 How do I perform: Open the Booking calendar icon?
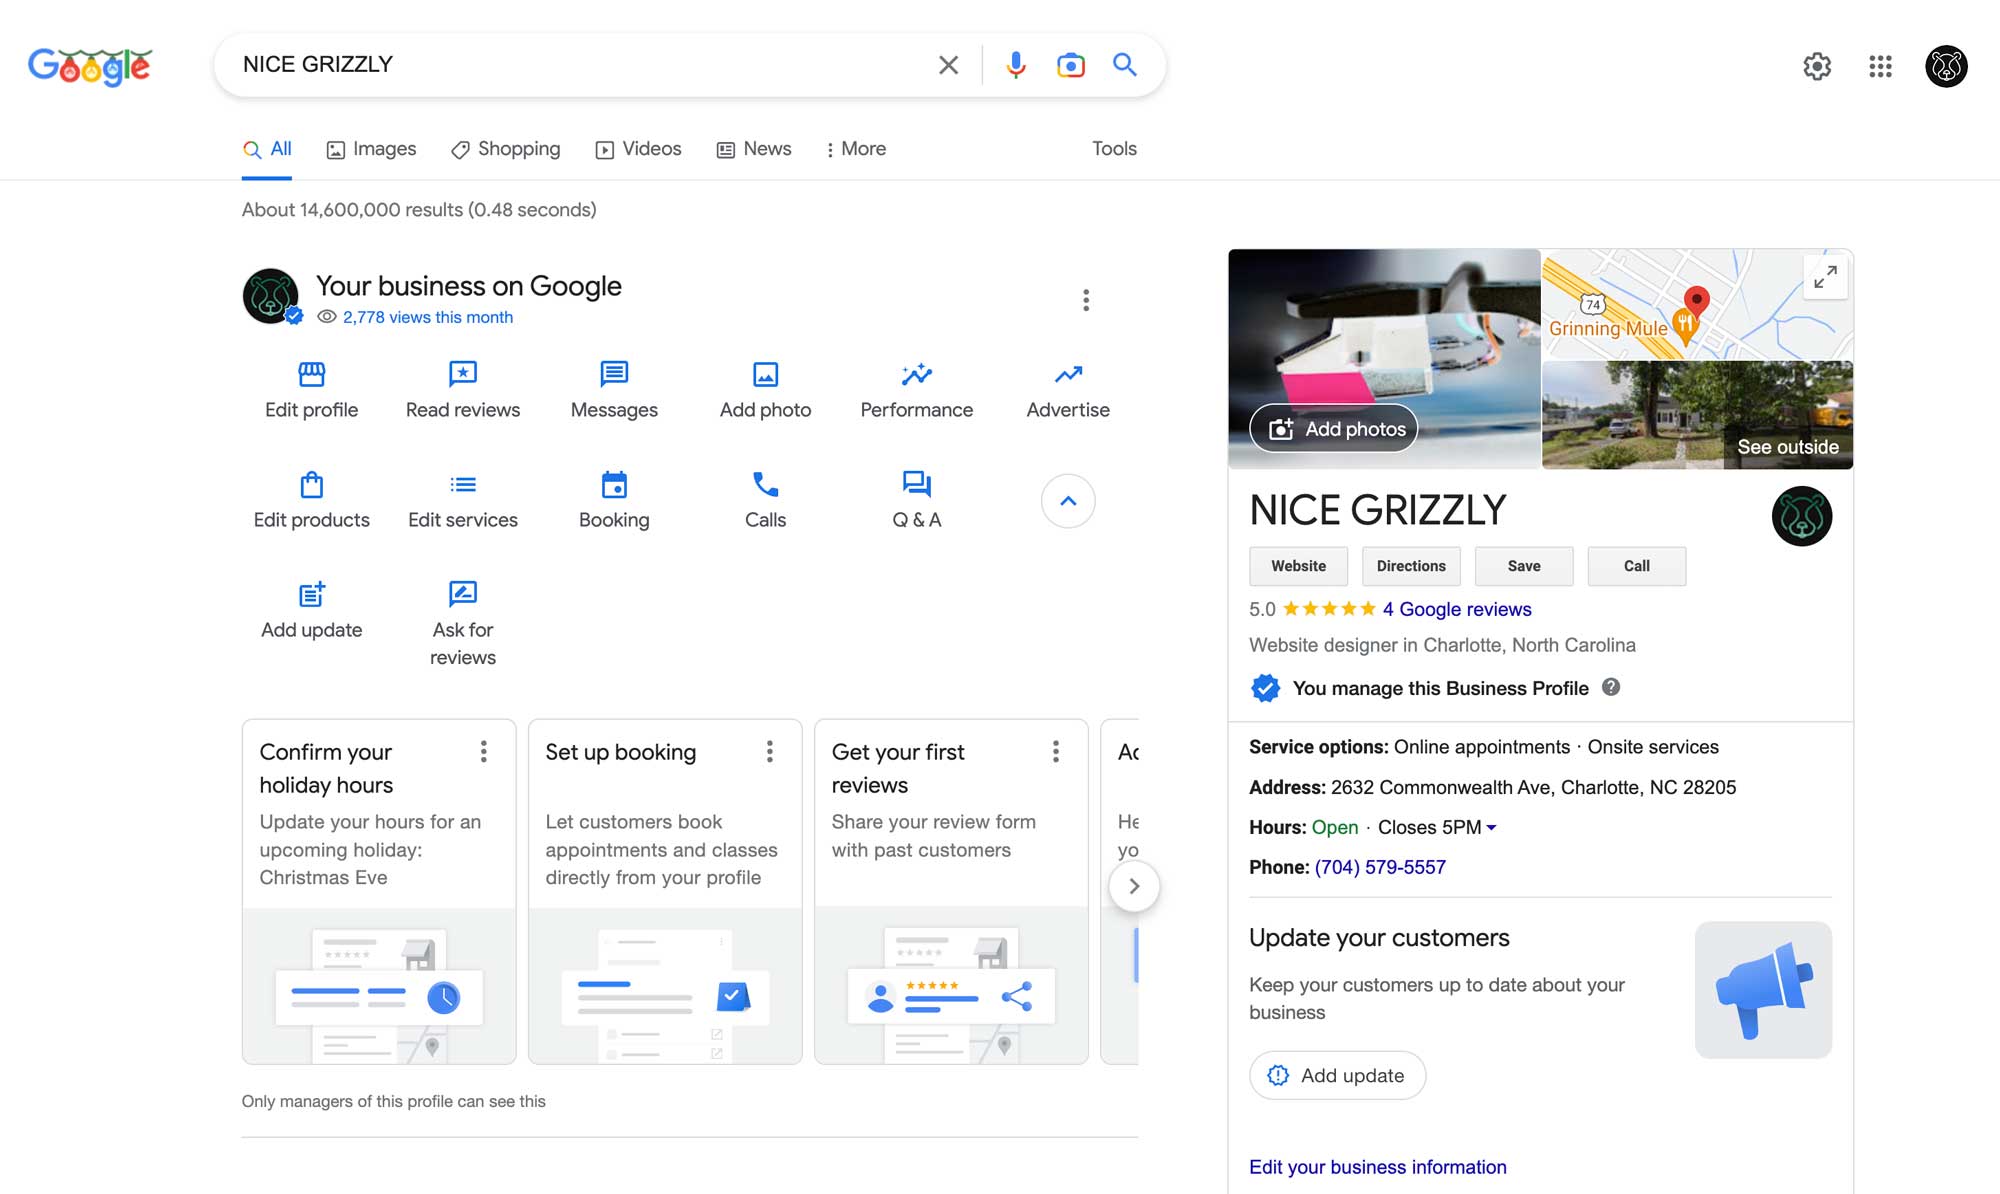point(614,485)
